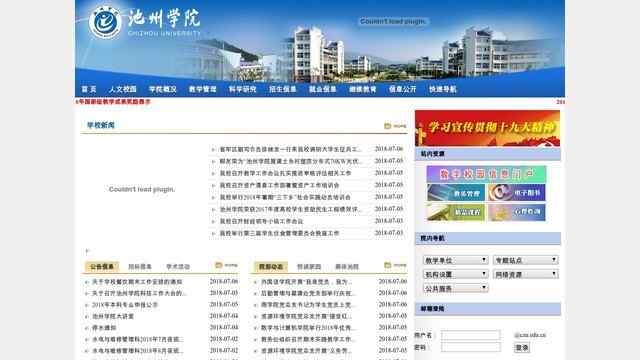Open the 信息公开 menu item
Viewport: 640px width, 360px height.
coord(402,89)
